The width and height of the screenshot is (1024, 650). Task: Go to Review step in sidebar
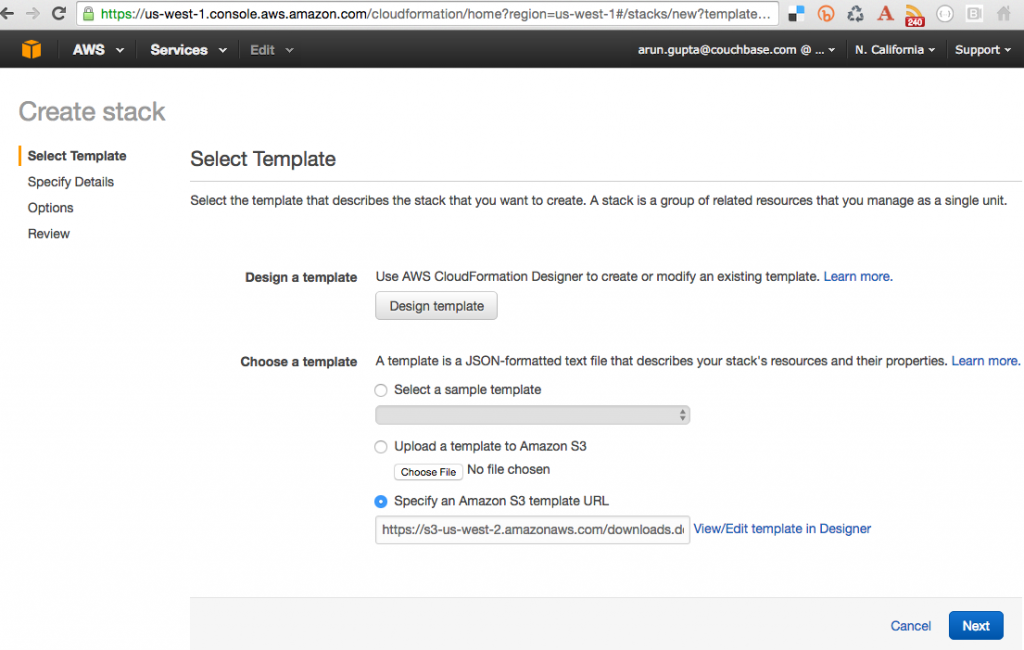pos(48,234)
